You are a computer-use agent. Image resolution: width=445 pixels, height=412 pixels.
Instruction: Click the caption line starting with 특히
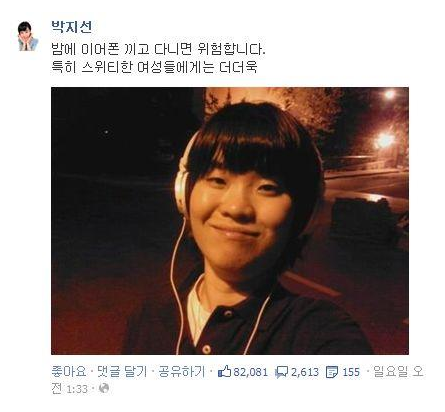coord(154,67)
